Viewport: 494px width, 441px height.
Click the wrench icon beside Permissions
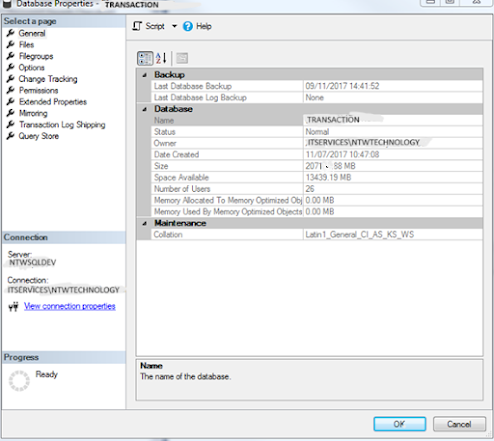(x=11, y=90)
